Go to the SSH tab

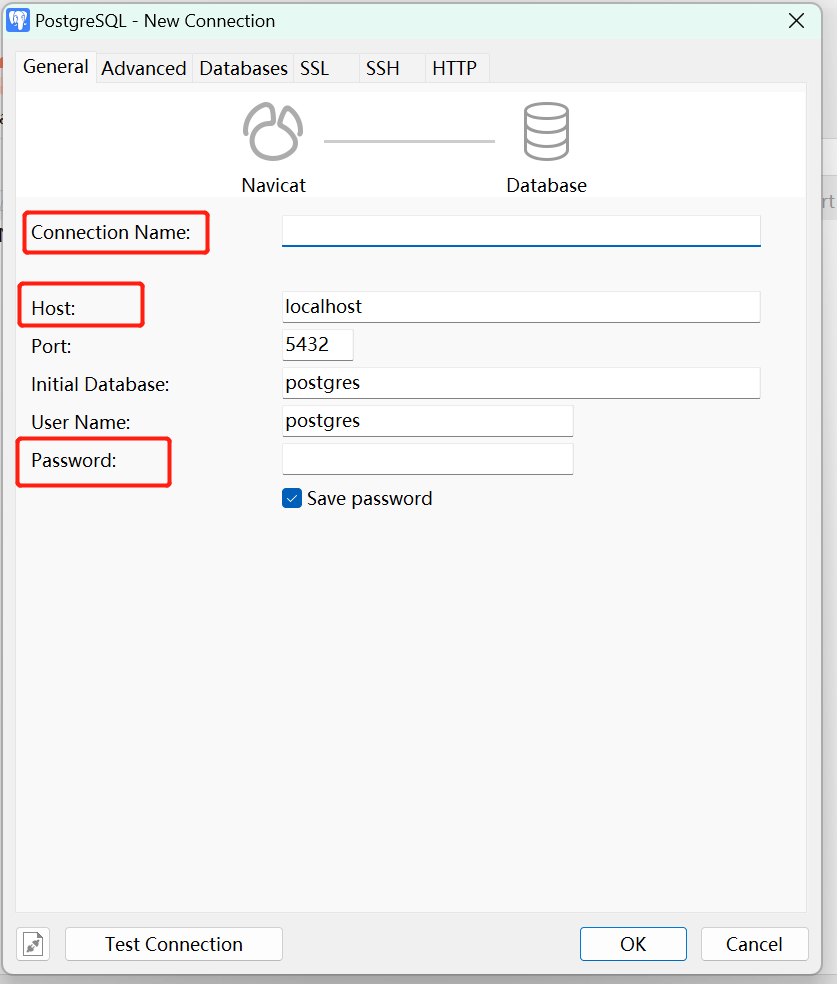(x=382, y=68)
